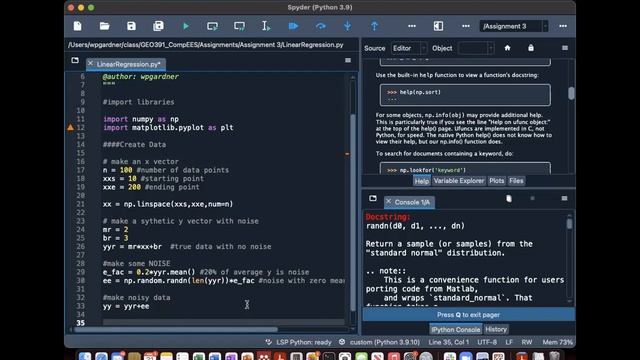Click console clipboard icon
Screen dimensions: 640x360
point(509,198)
